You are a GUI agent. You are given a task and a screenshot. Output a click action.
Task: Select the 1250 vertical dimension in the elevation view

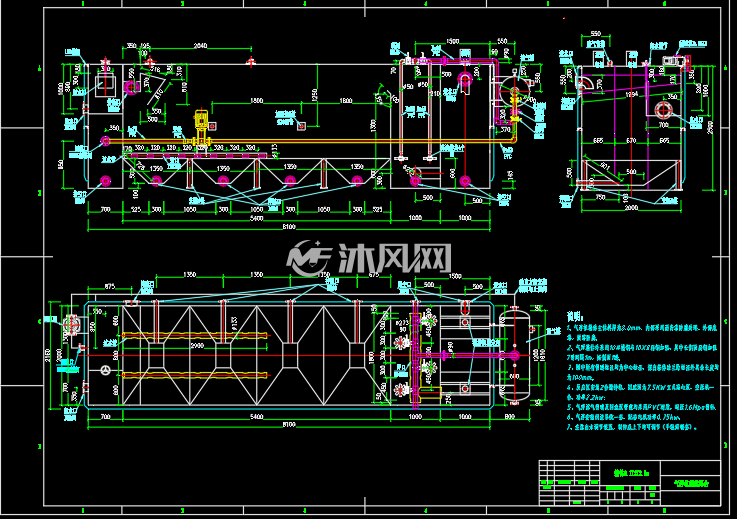[314, 95]
